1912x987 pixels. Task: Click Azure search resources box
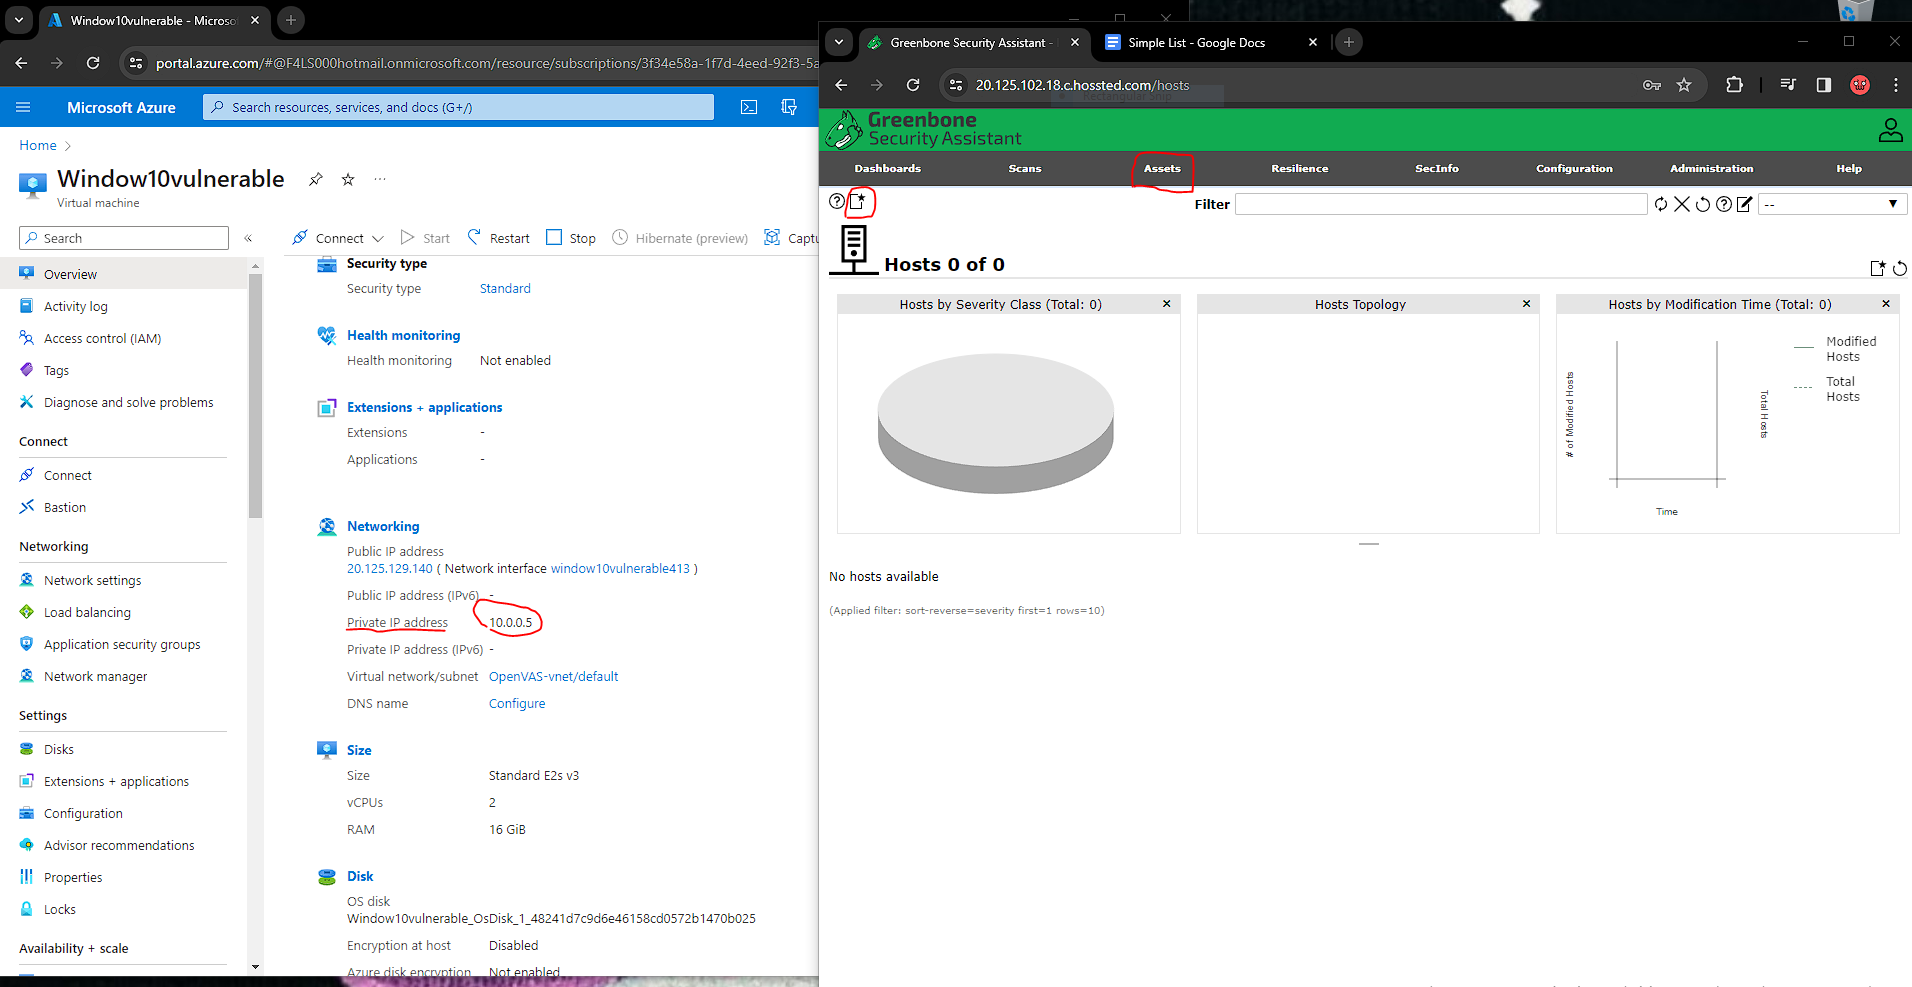pyautogui.click(x=459, y=107)
